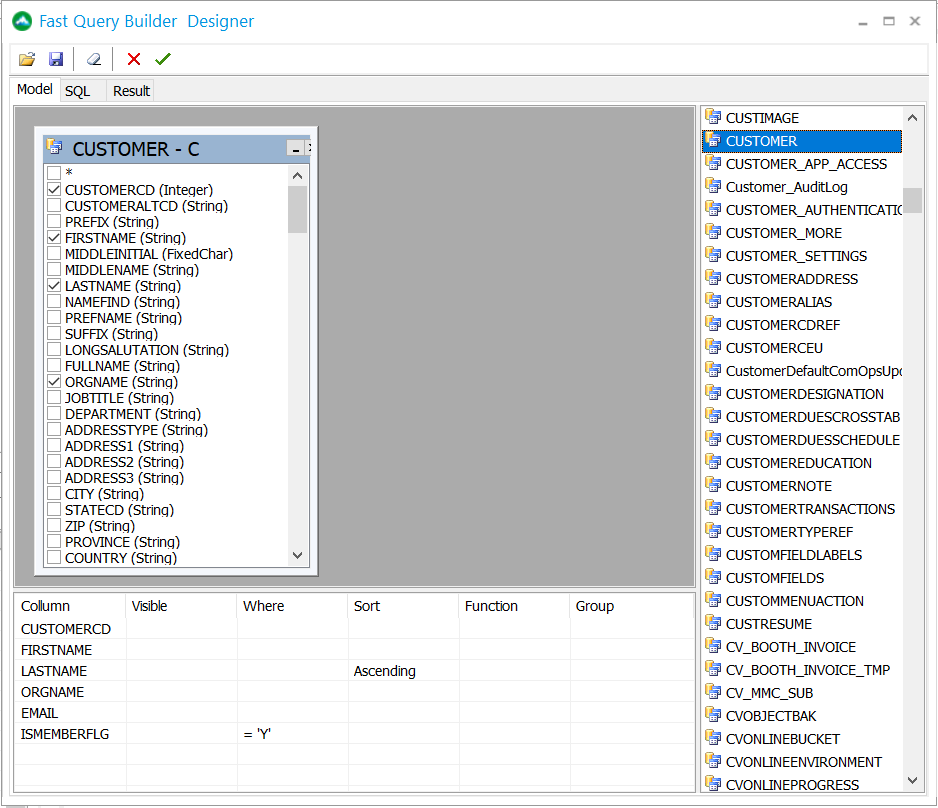Check the CUSTOMERALTCD (String) checkbox
The image size is (938, 808).
pos(54,206)
